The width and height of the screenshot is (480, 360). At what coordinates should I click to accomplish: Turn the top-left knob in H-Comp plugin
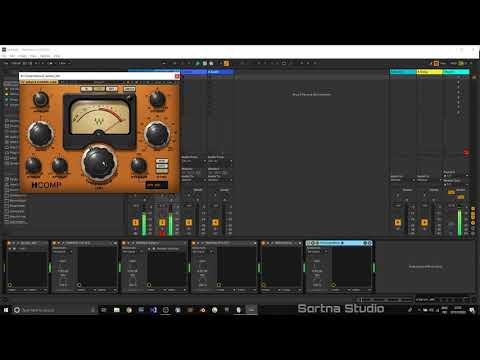(41, 99)
